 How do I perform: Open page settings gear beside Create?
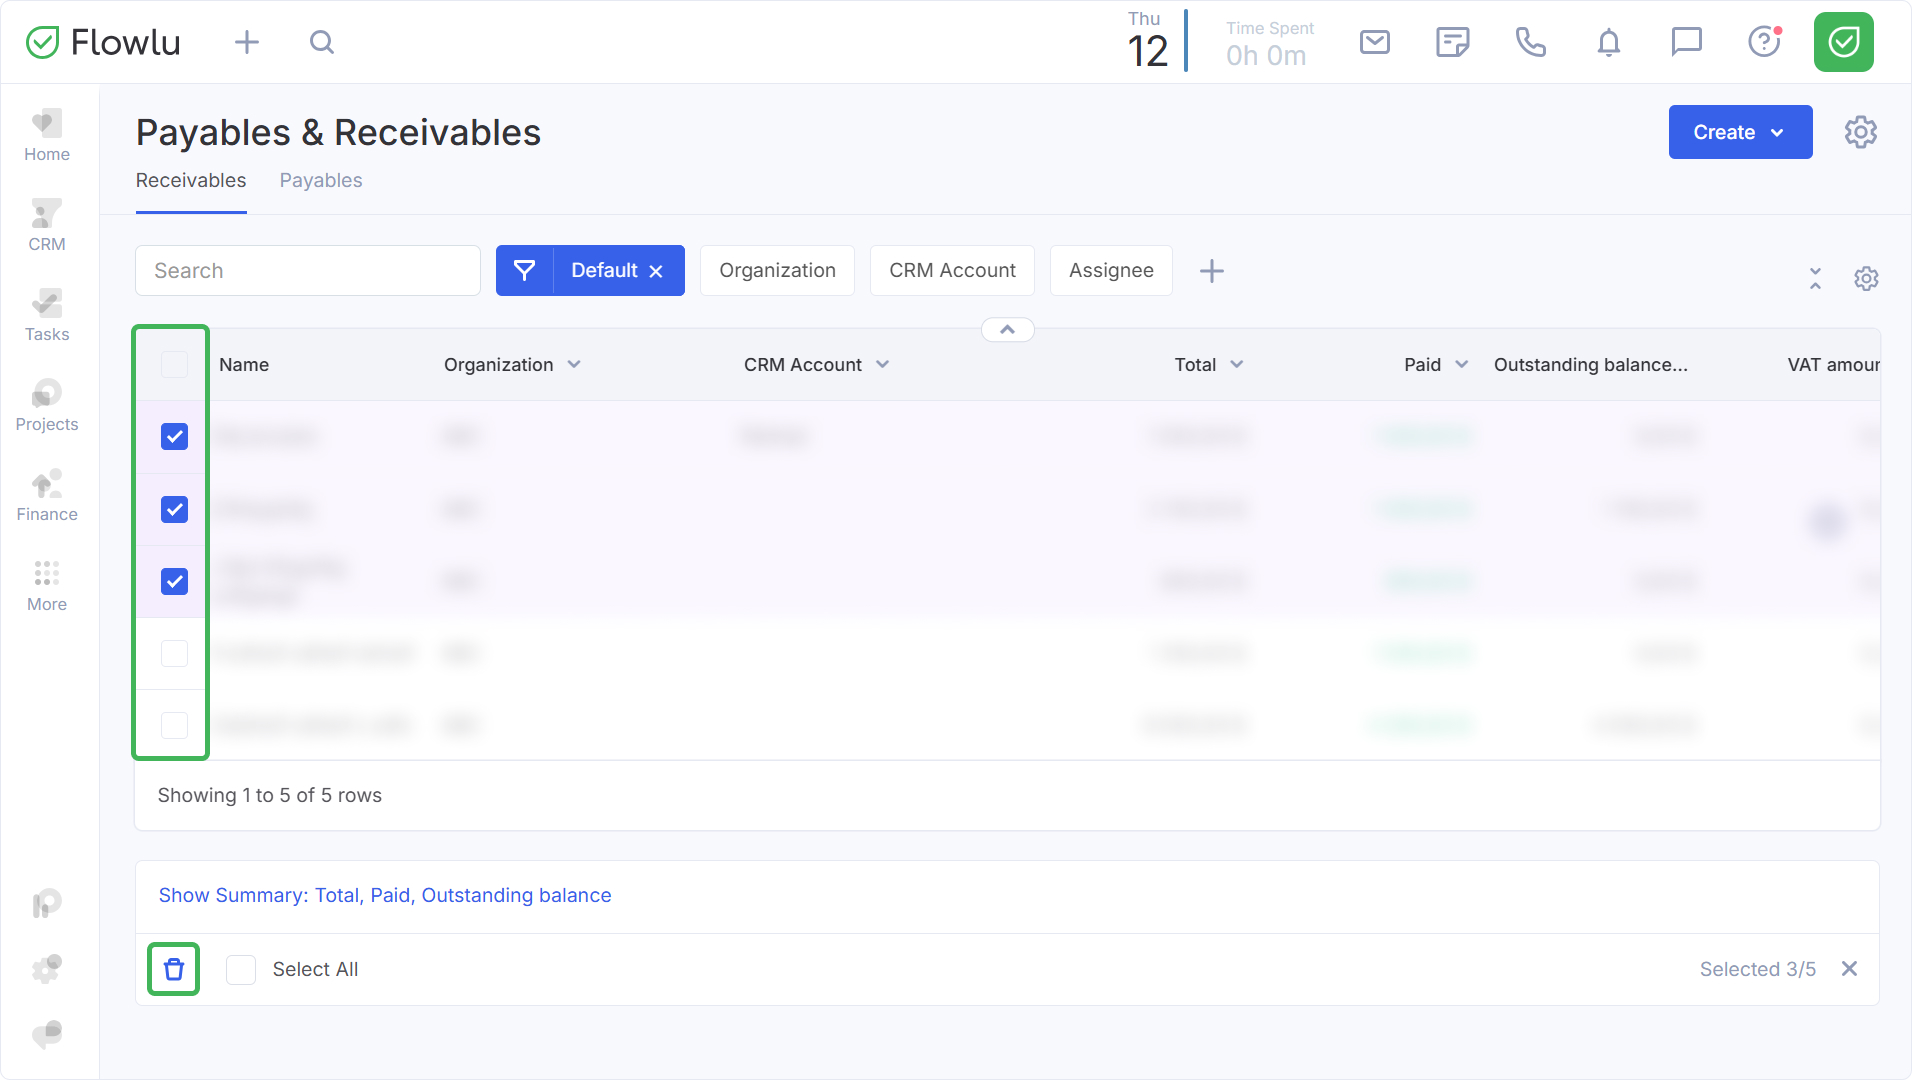pyautogui.click(x=1860, y=132)
